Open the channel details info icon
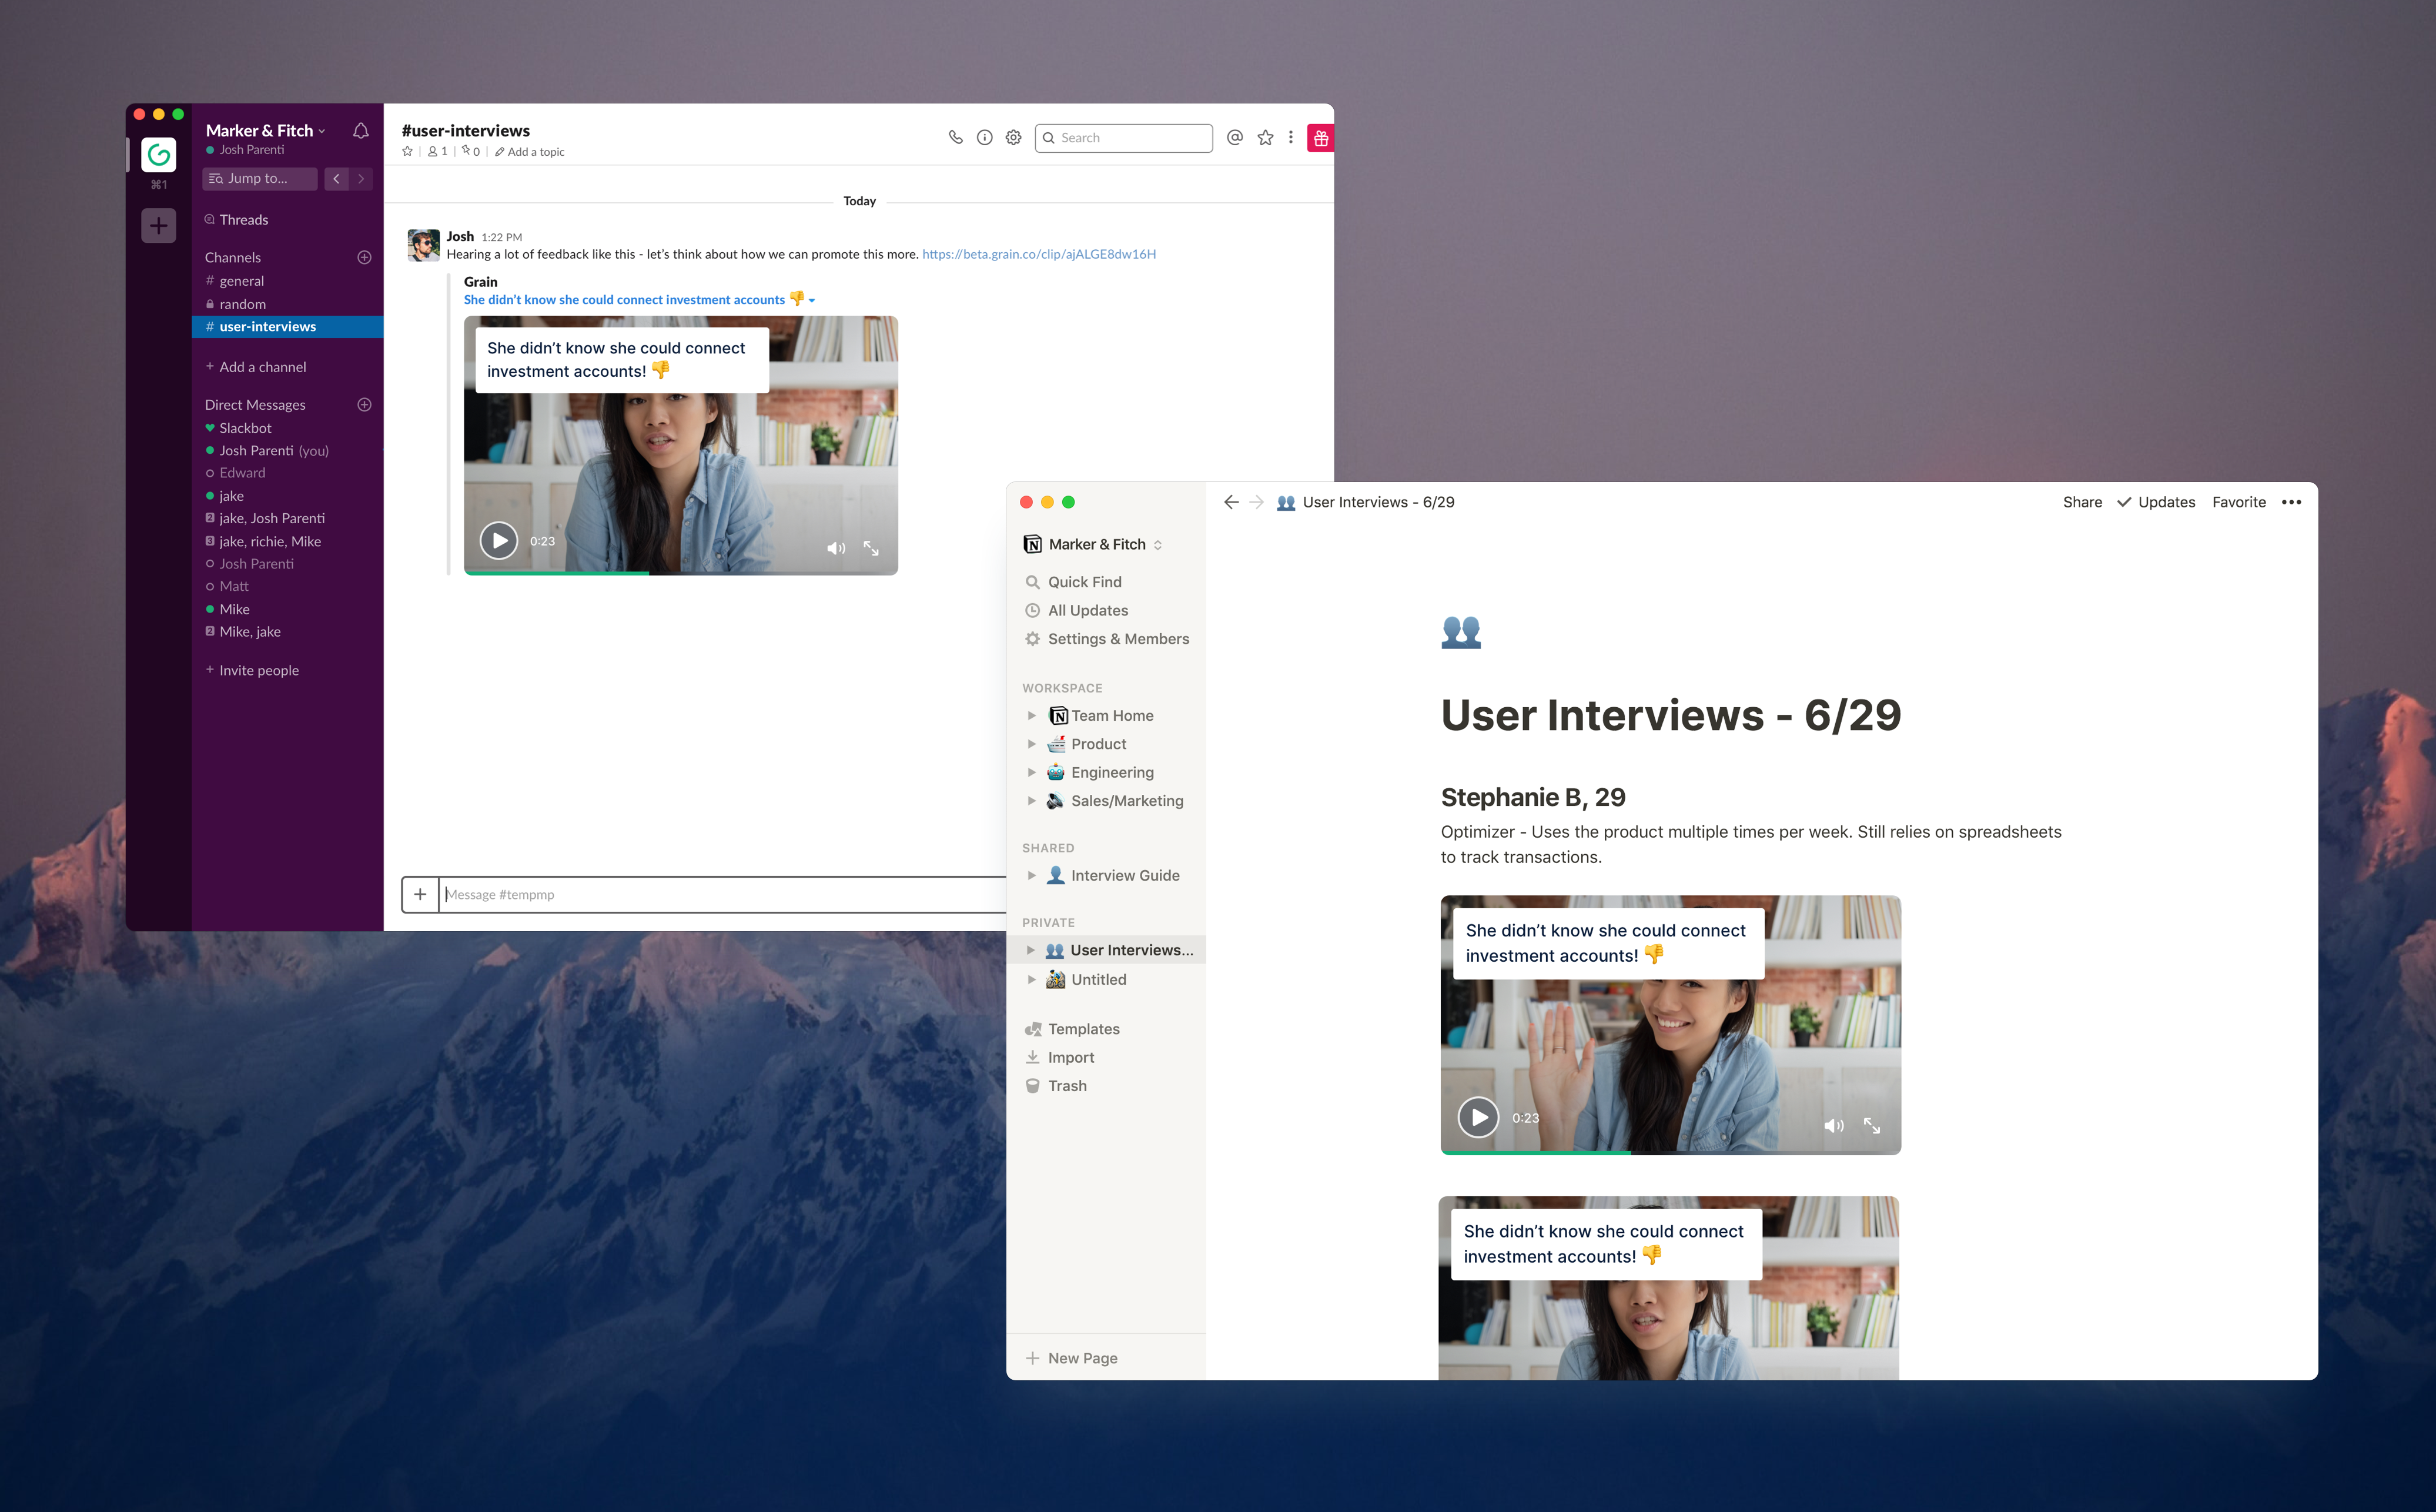The height and width of the screenshot is (1512, 2436). click(984, 138)
